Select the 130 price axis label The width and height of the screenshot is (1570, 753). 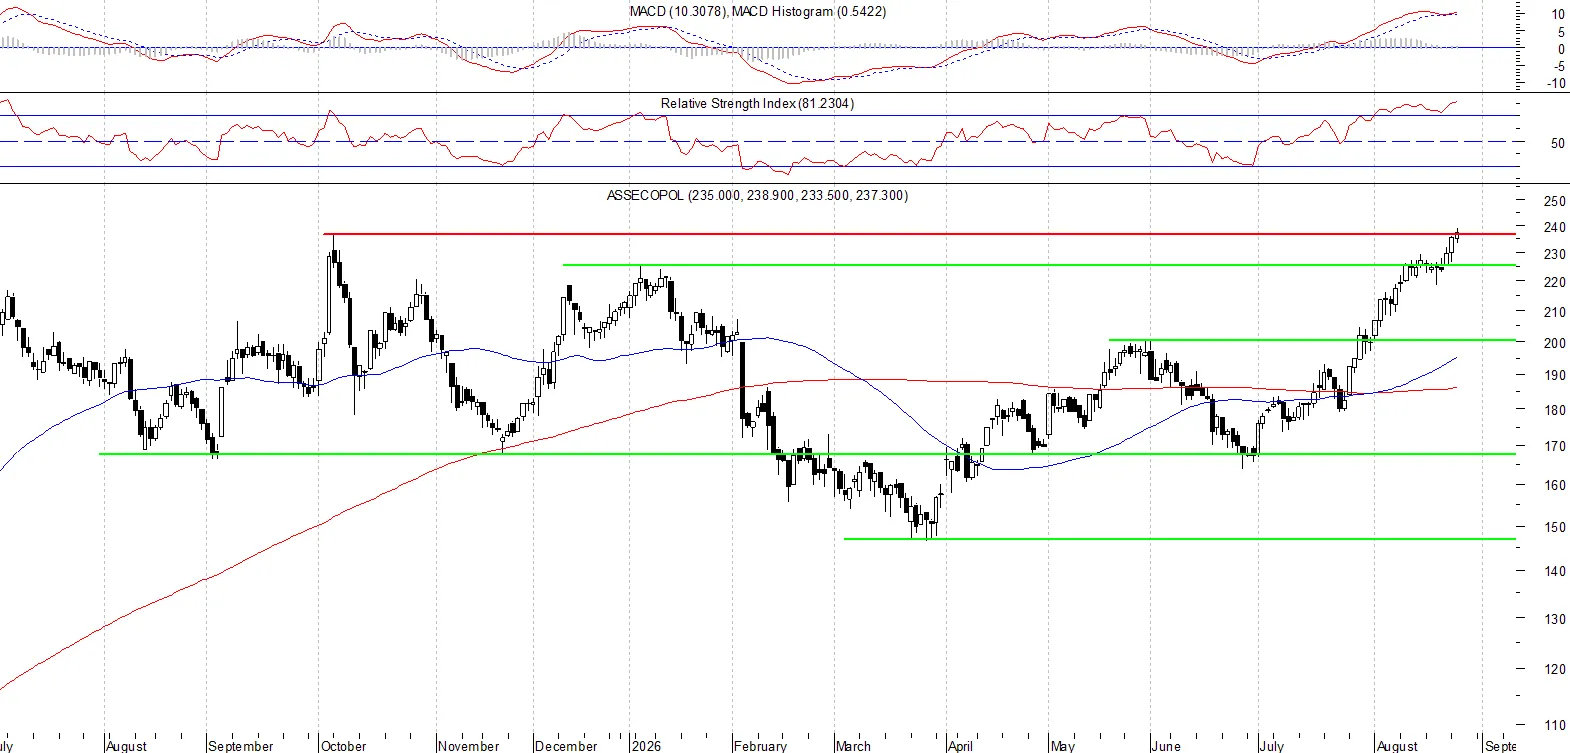(1555, 620)
